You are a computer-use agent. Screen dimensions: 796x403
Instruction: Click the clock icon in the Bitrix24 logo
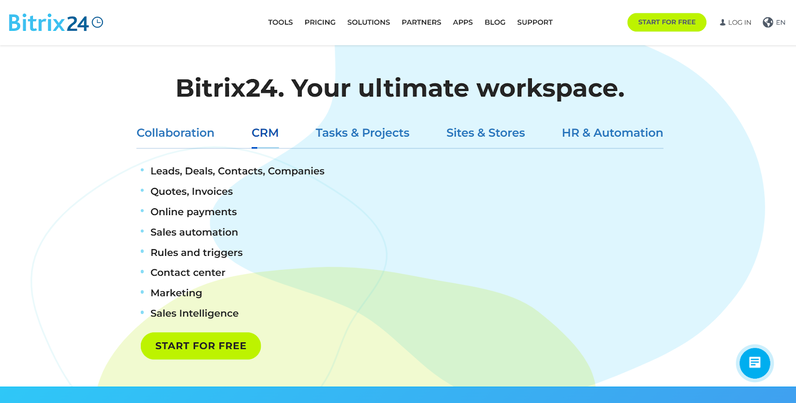(97, 22)
